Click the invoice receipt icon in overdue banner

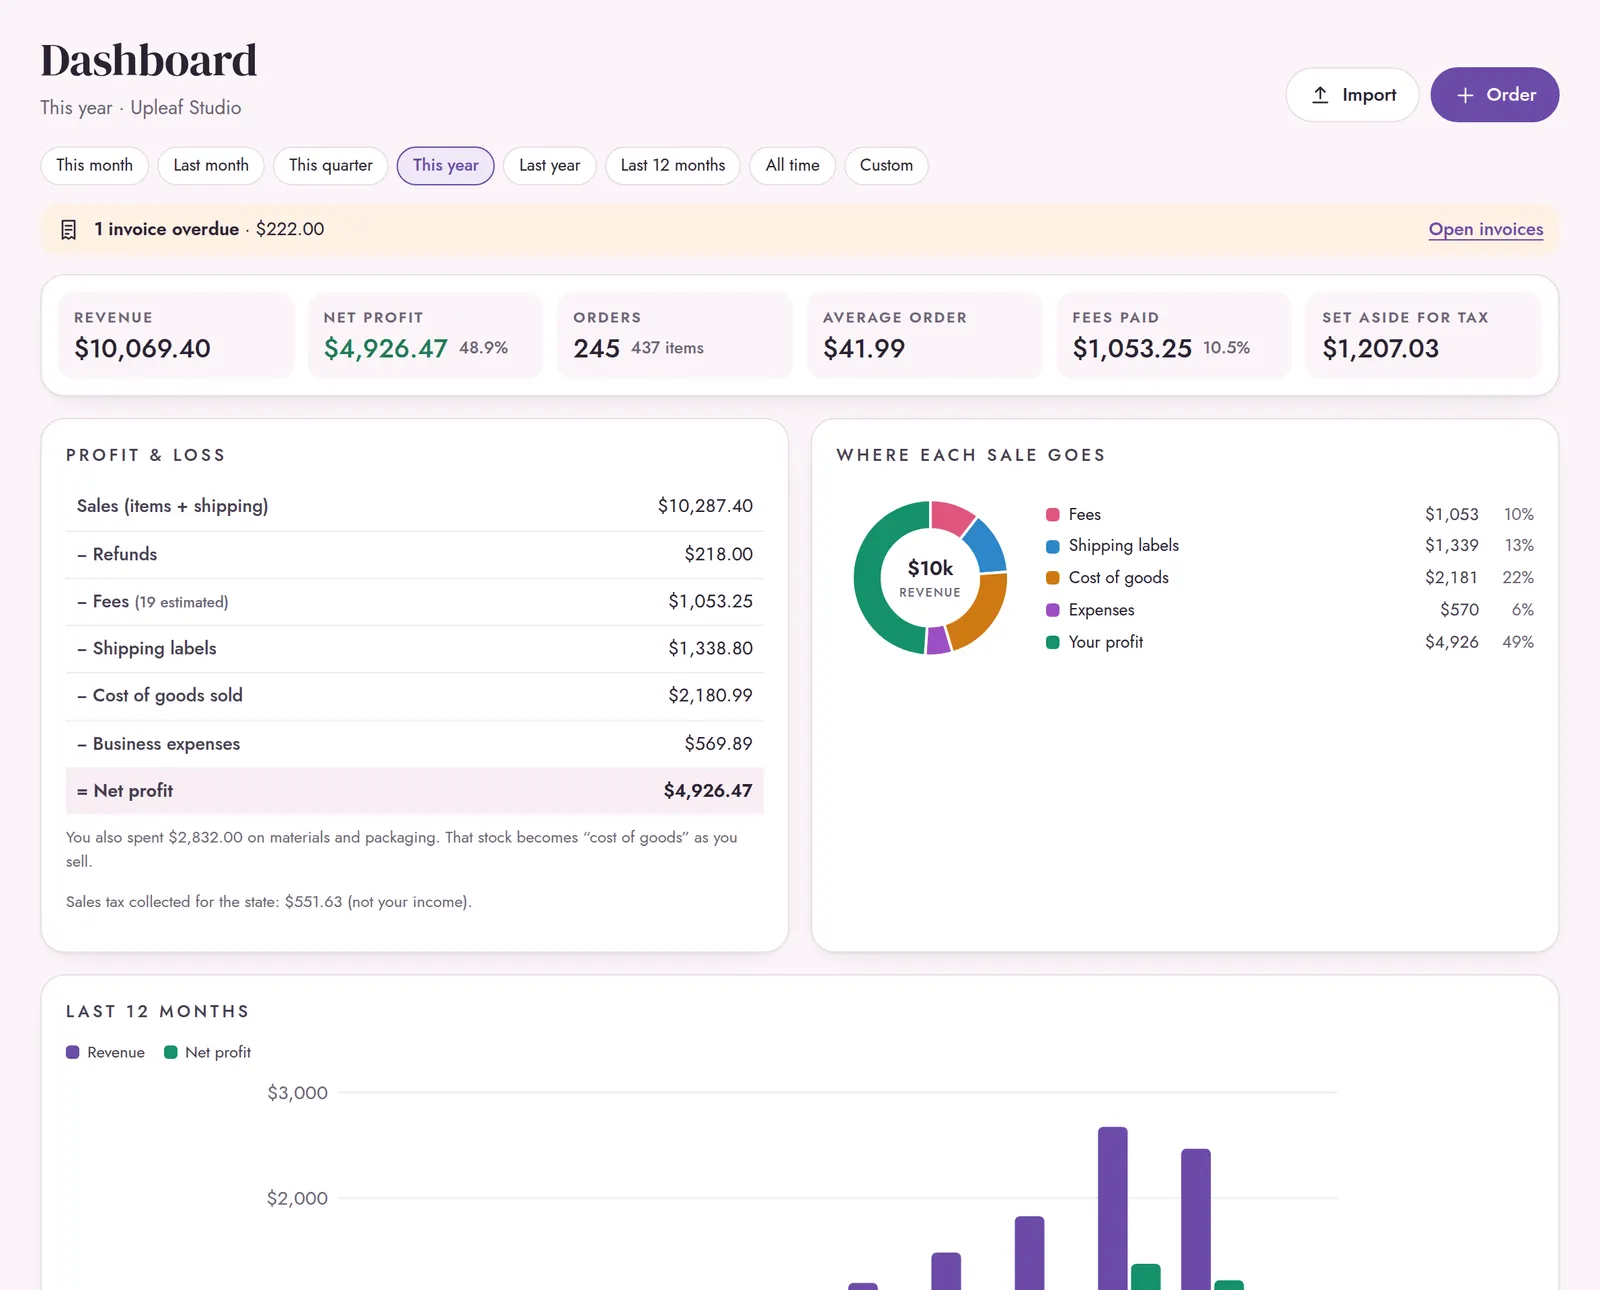point(68,230)
